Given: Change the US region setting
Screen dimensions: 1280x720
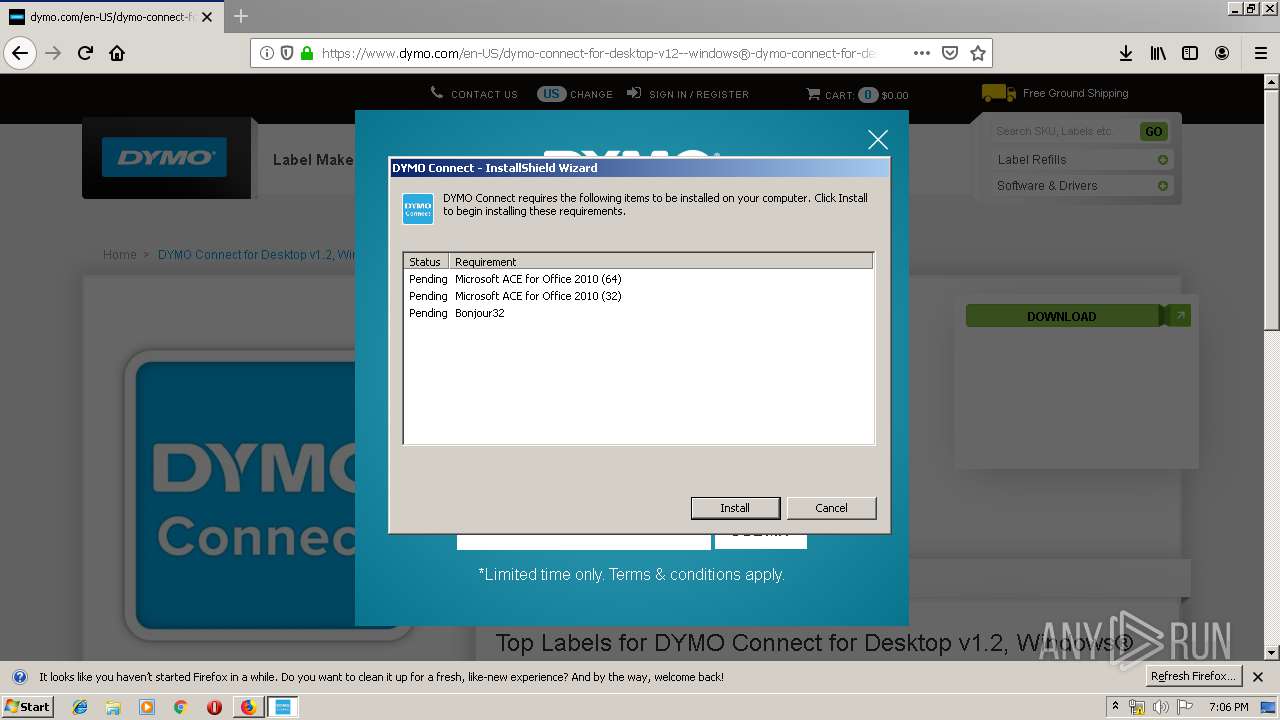Looking at the screenshot, I should click(x=575, y=94).
